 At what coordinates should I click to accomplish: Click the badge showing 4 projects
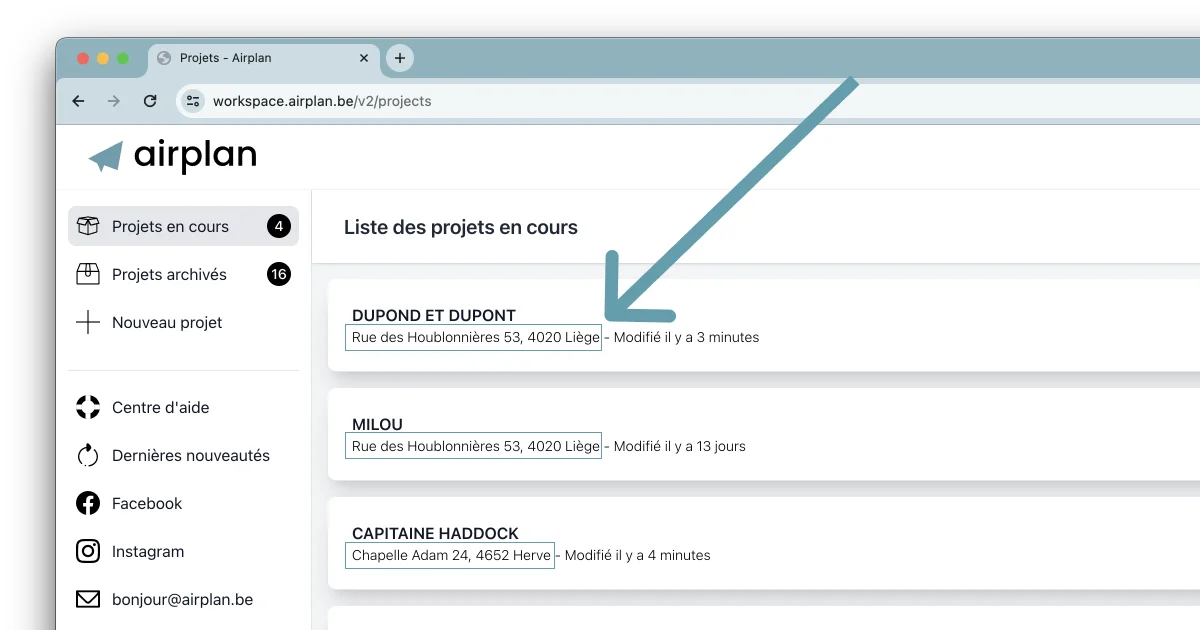(279, 227)
